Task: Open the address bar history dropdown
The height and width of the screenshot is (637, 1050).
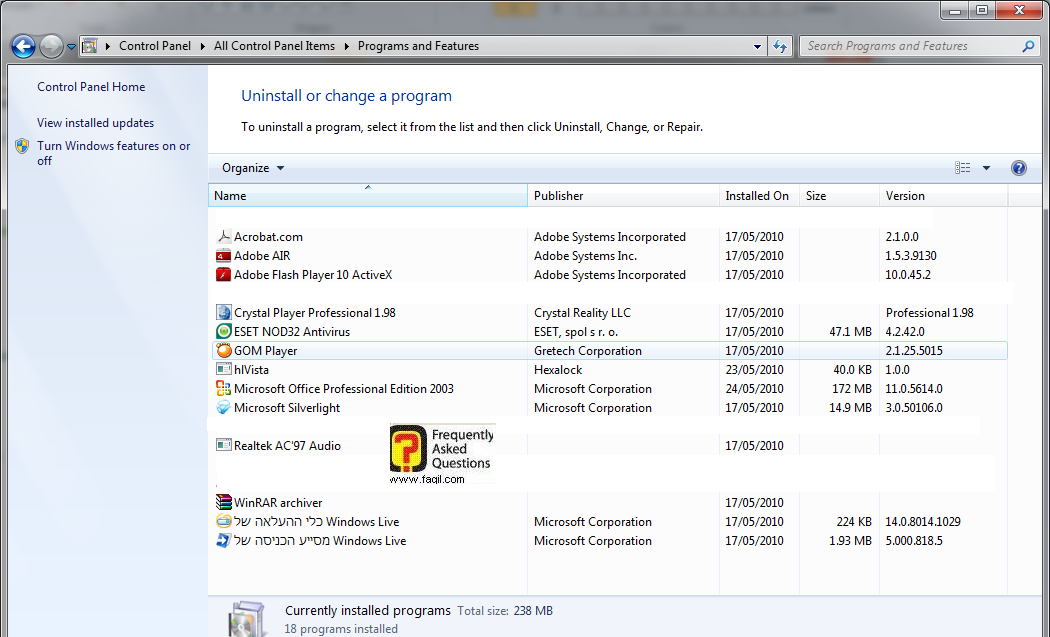Action: point(758,46)
